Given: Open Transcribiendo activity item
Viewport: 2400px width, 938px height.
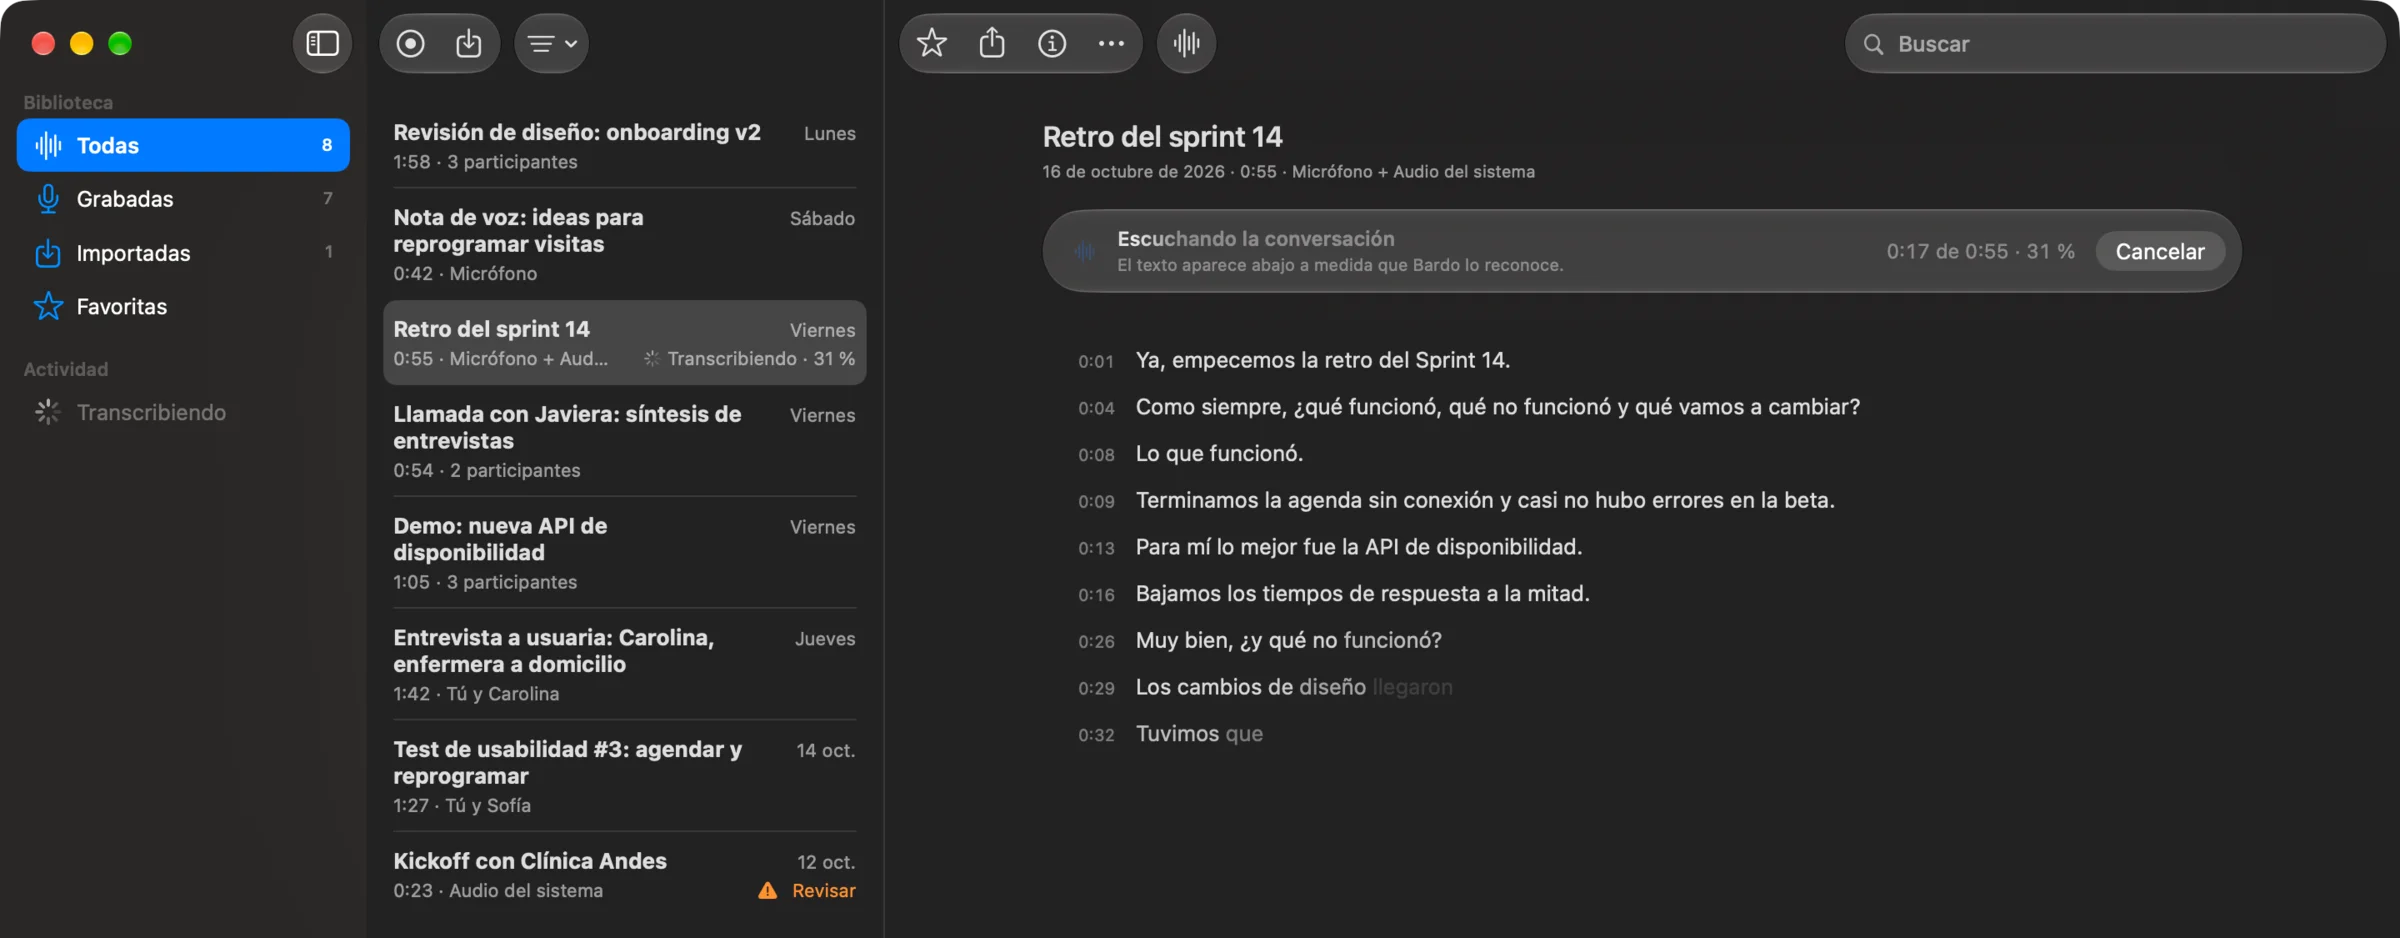Looking at the screenshot, I should [183, 412].
